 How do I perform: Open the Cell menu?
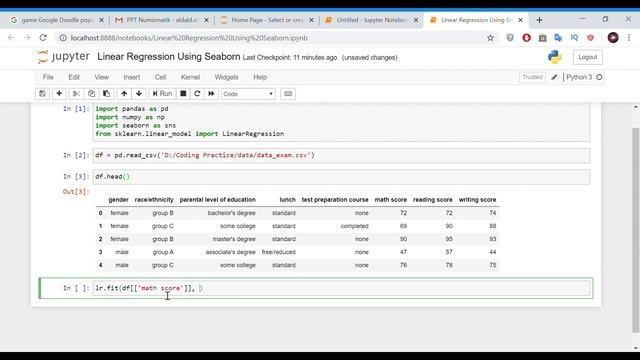coord(160,77)
